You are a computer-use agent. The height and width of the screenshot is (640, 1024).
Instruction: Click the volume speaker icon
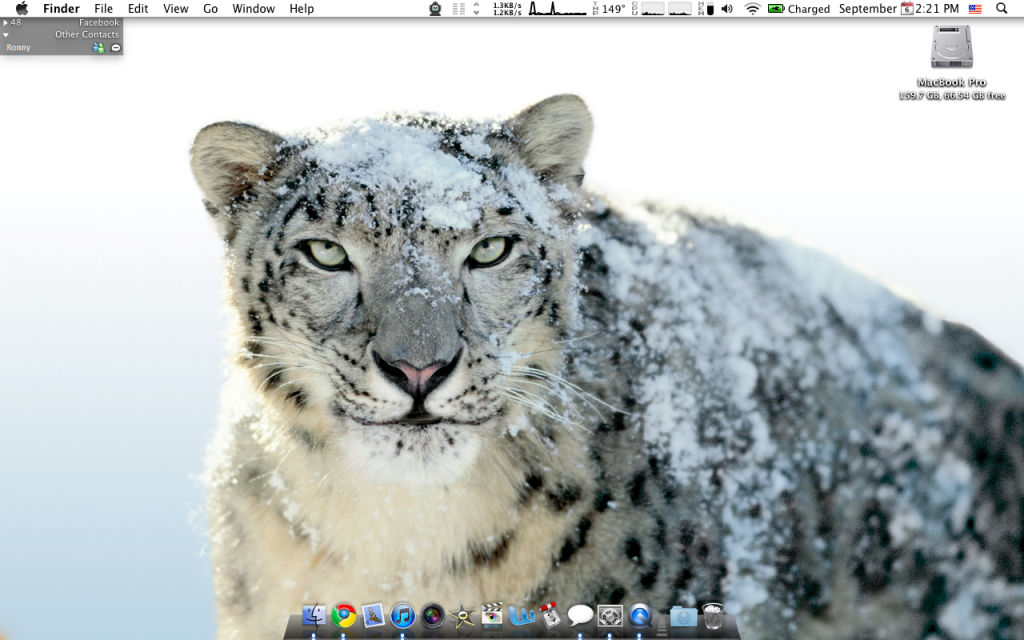coord(727,8)
